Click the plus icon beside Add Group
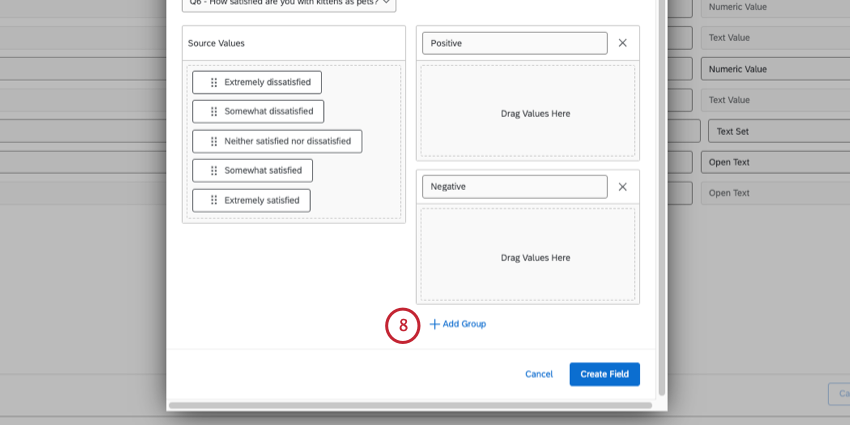This screenshot has height=425, width=850. (434, 324)
